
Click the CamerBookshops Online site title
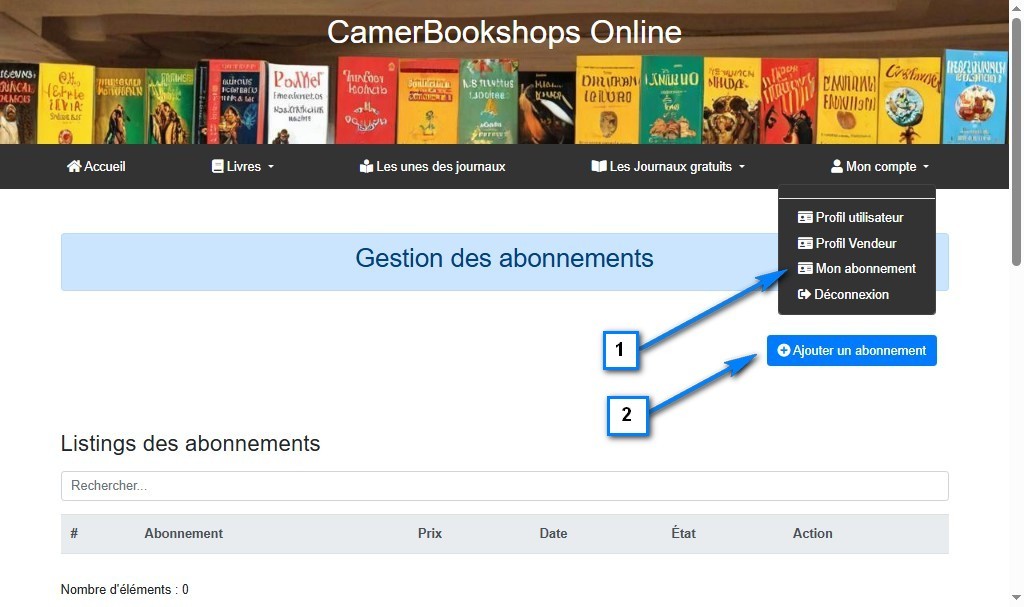click(x=504, y=32)
